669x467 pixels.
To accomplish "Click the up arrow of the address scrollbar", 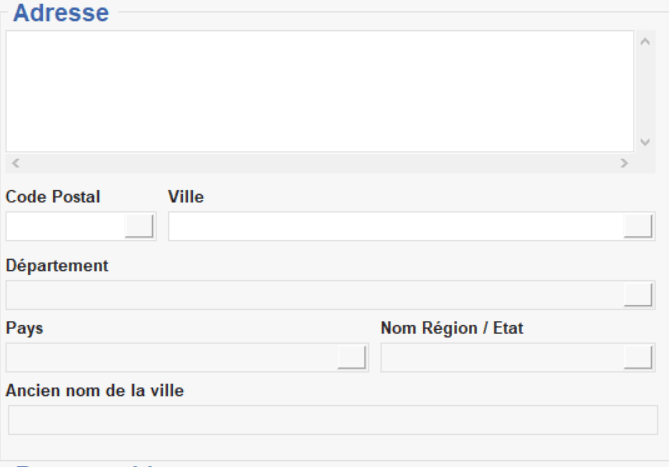I will (644, 43).
